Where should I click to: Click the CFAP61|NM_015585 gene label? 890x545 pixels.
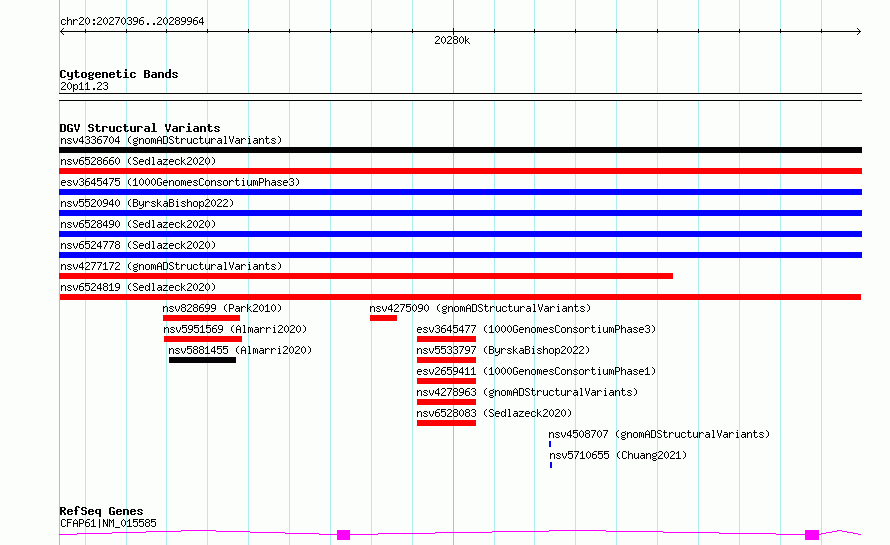tap(108, 523)
